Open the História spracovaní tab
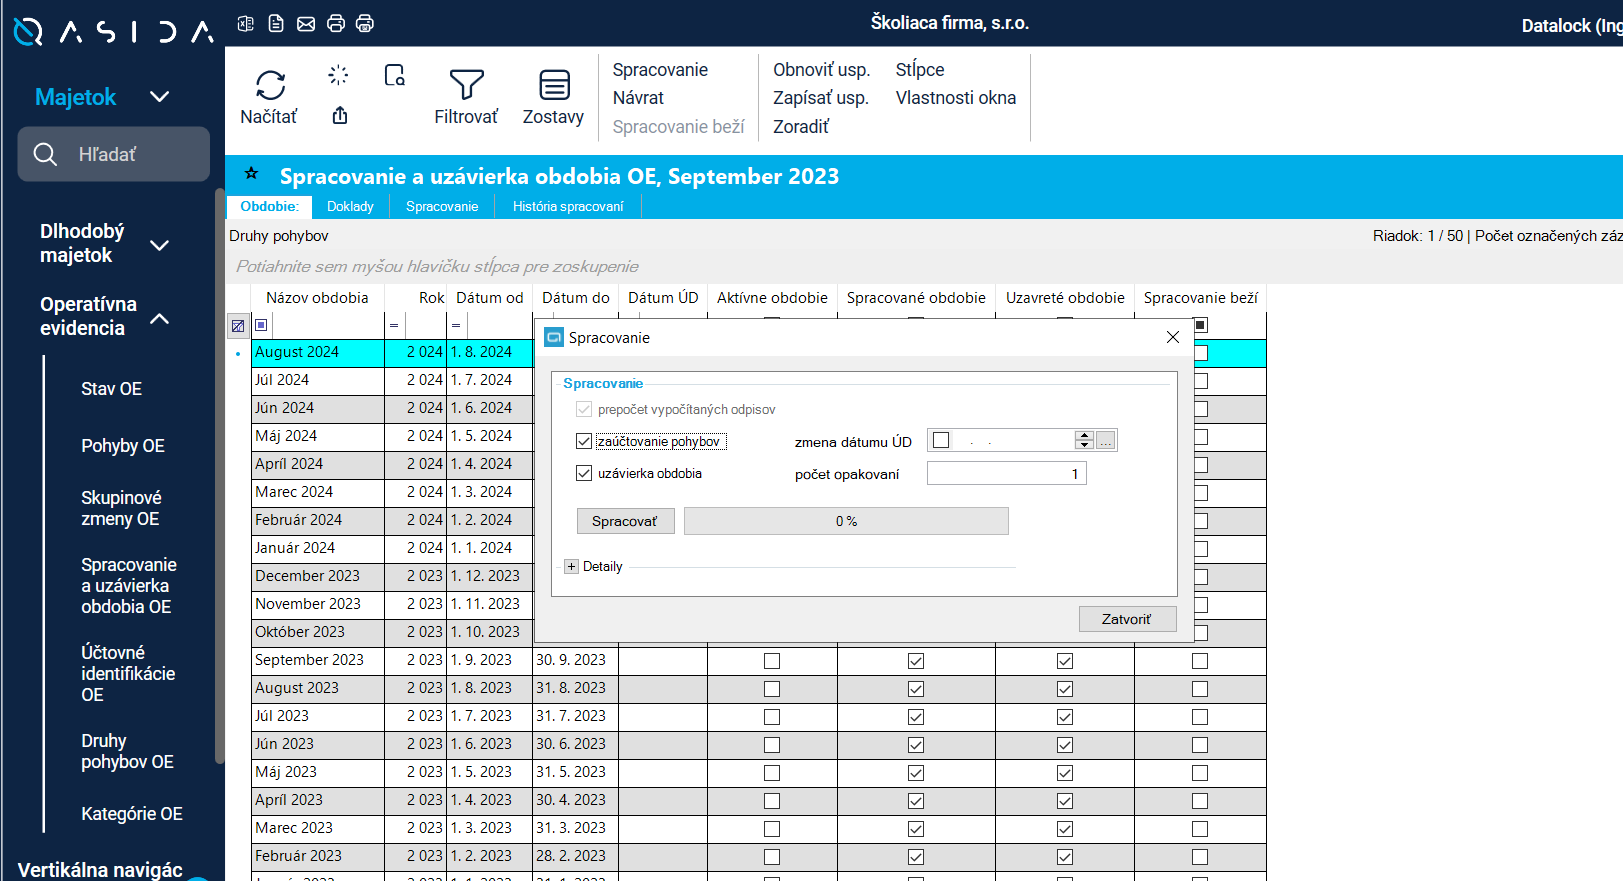 567,207
